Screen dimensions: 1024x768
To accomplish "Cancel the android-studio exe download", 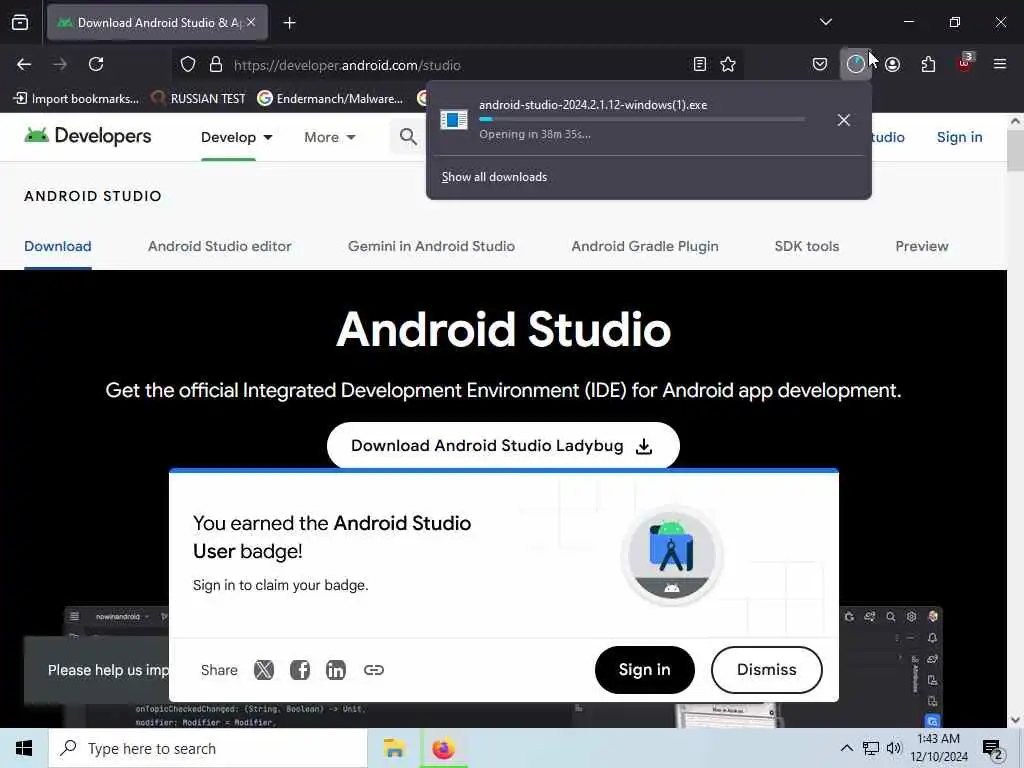I will coord(844,120).
